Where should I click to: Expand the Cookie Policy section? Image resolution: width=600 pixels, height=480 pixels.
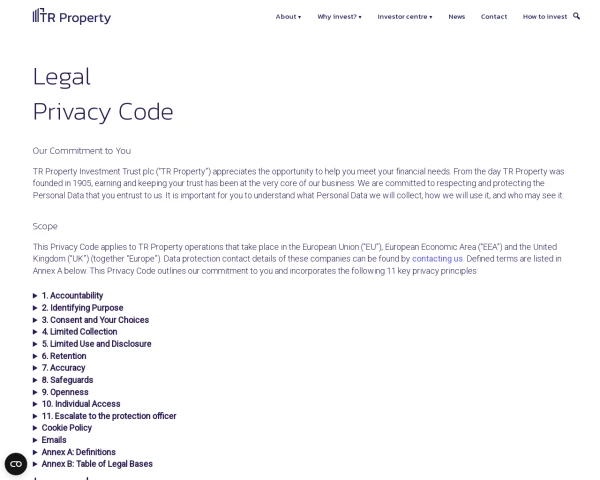point(66,428)
